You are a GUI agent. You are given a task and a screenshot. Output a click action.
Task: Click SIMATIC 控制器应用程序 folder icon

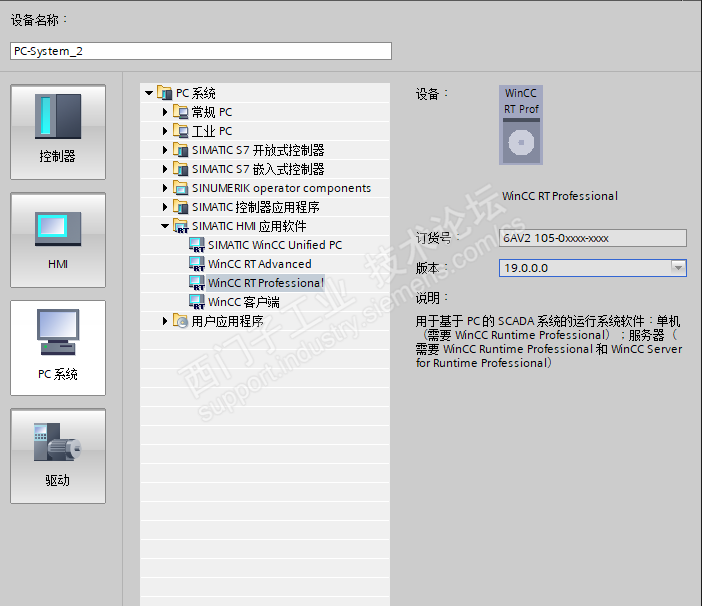181,207
